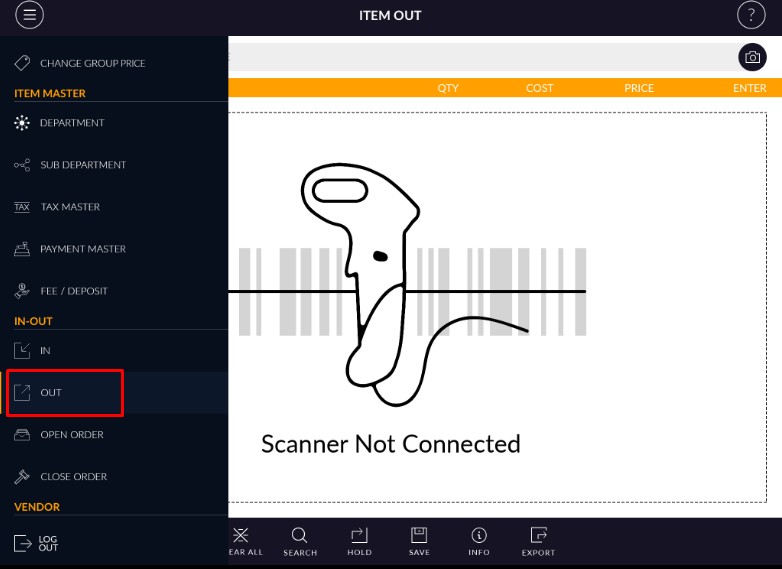Select IN under In-Out section

45,351
